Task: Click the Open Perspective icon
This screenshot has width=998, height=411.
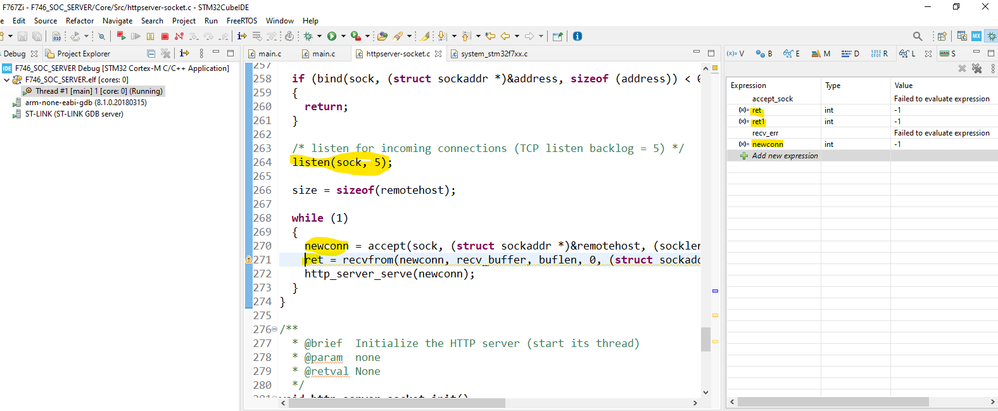Action: (x=942, y=36)
